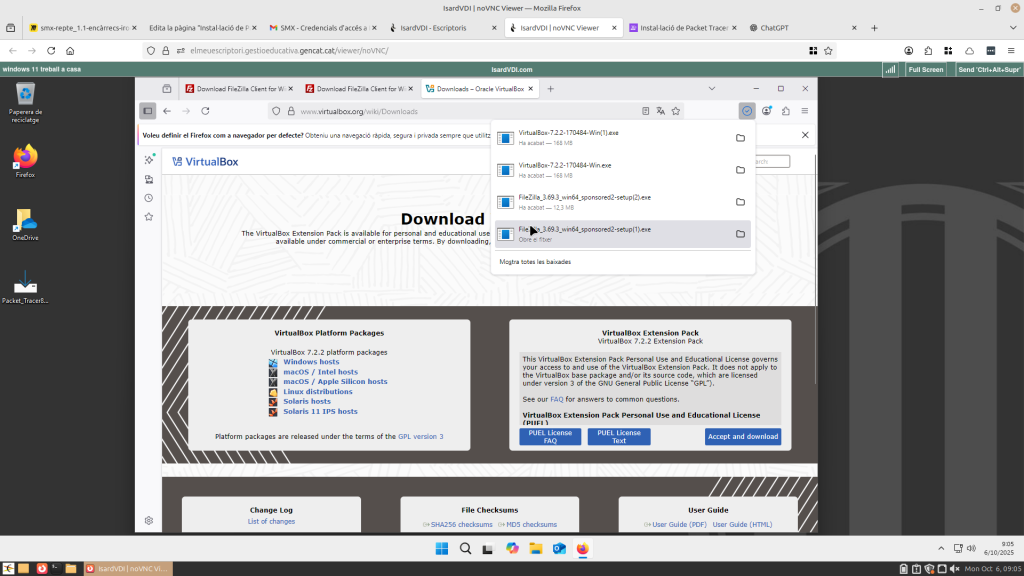The height and width of the screenshot is (576, 1024).
Task: Click the translate page icon in address bar
Action: [x=660, y=111]
